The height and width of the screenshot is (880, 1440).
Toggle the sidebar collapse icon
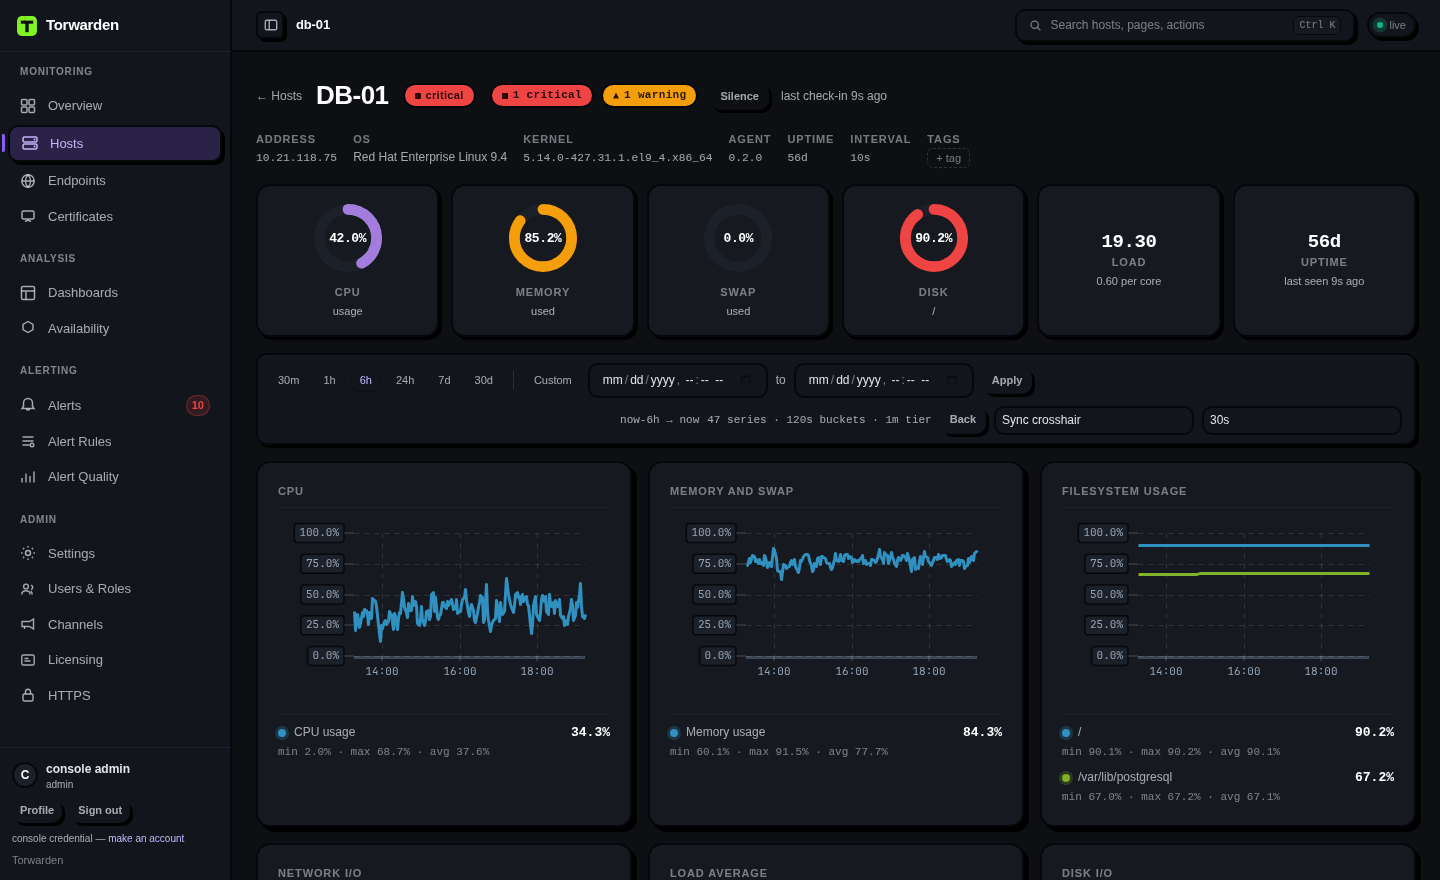click(271, 25)
